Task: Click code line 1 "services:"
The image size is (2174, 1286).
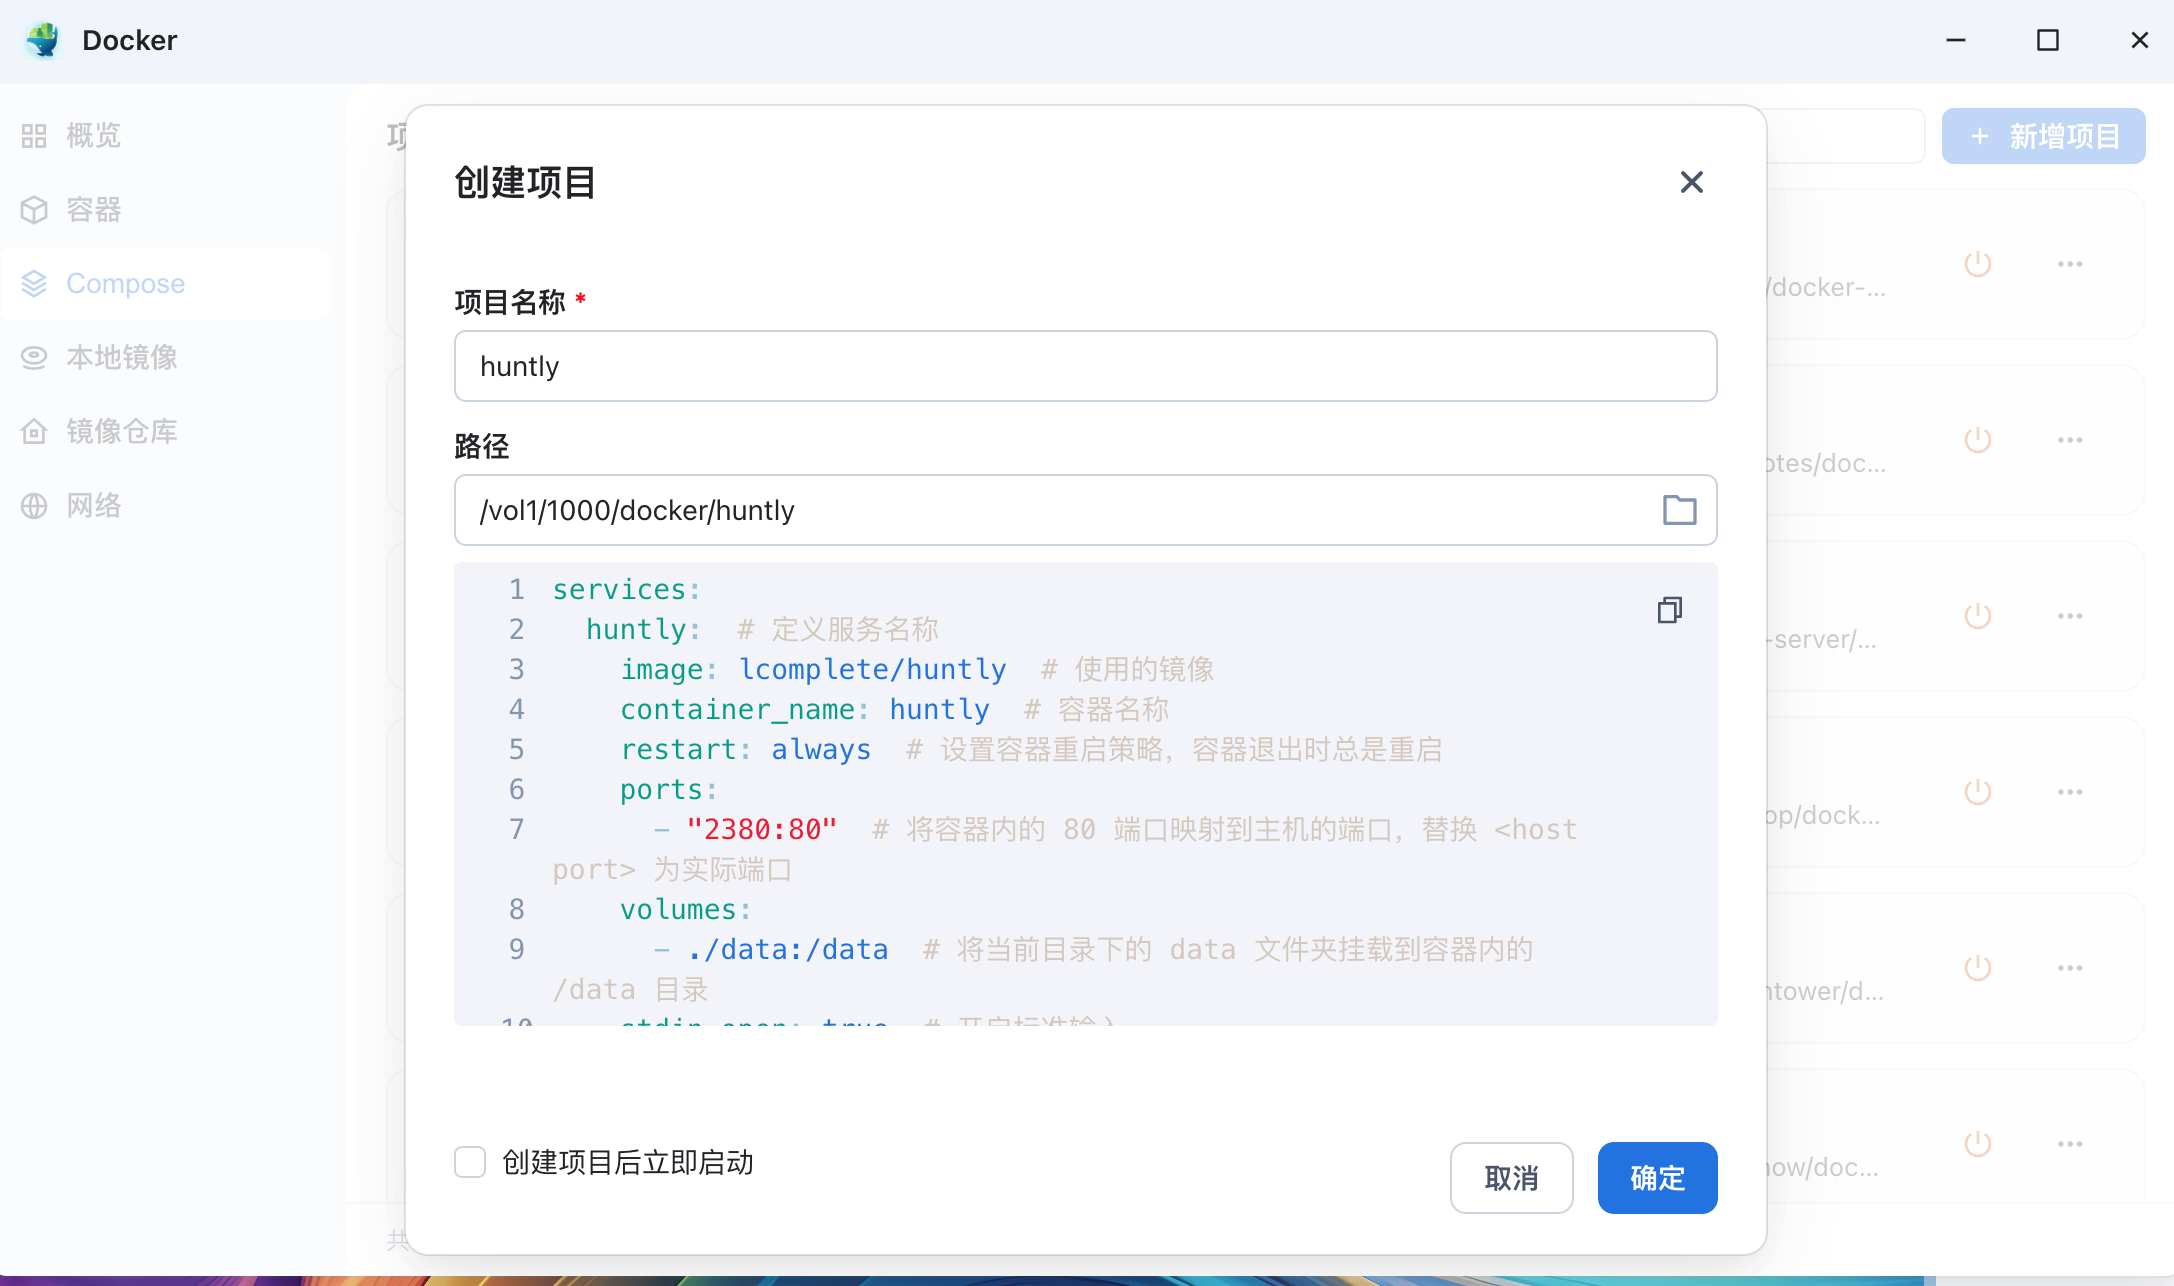Action: coord(626,590)
